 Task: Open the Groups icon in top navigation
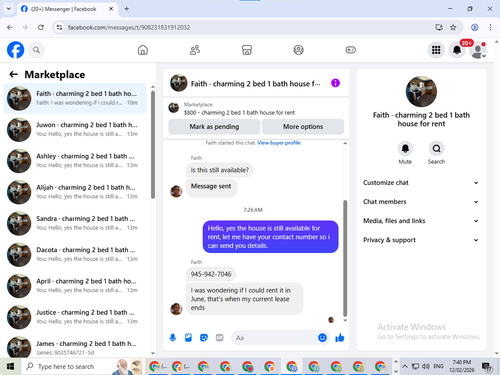coord(298,50)
